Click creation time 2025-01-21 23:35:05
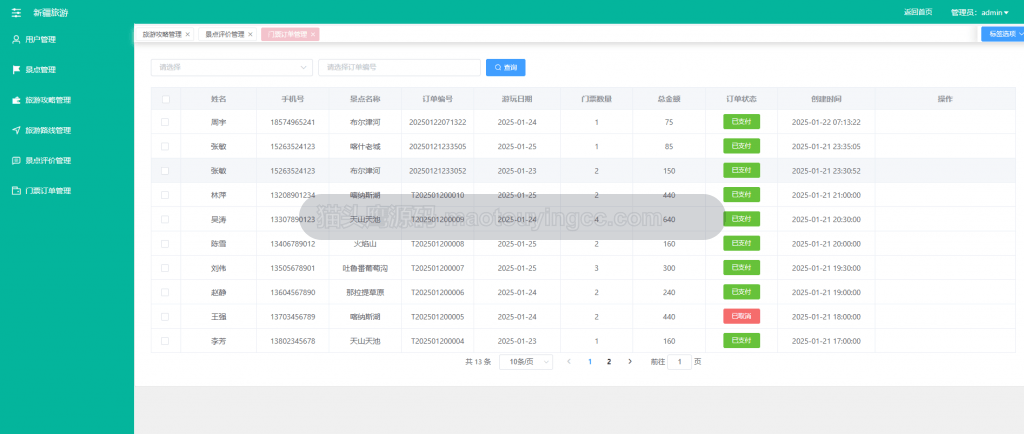 (826, 146)
